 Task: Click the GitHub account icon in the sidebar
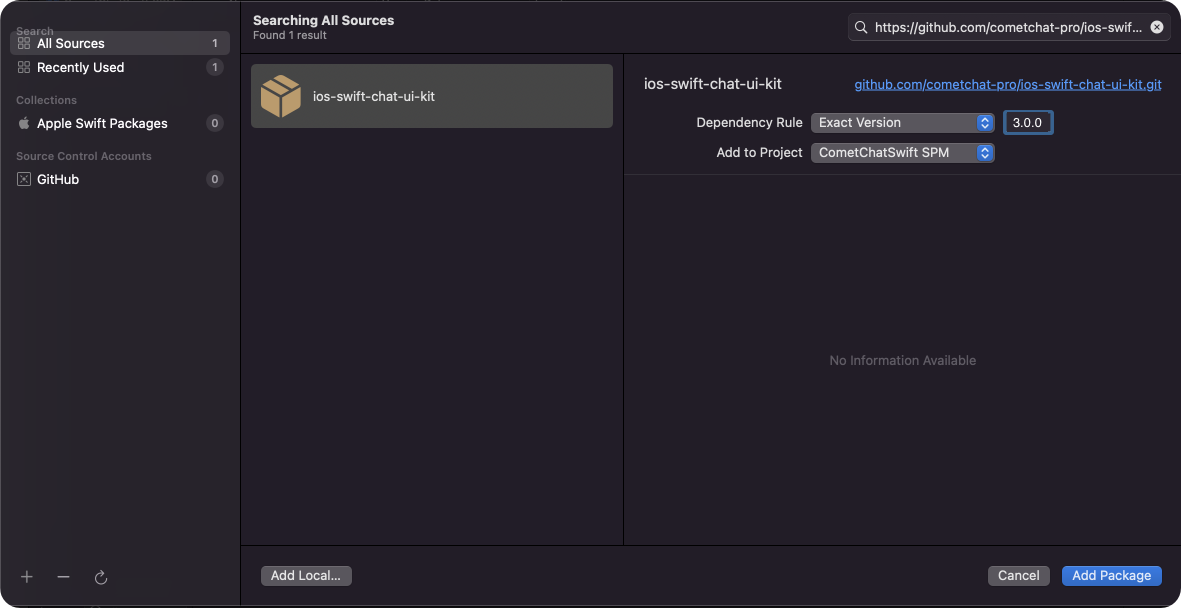24,179
